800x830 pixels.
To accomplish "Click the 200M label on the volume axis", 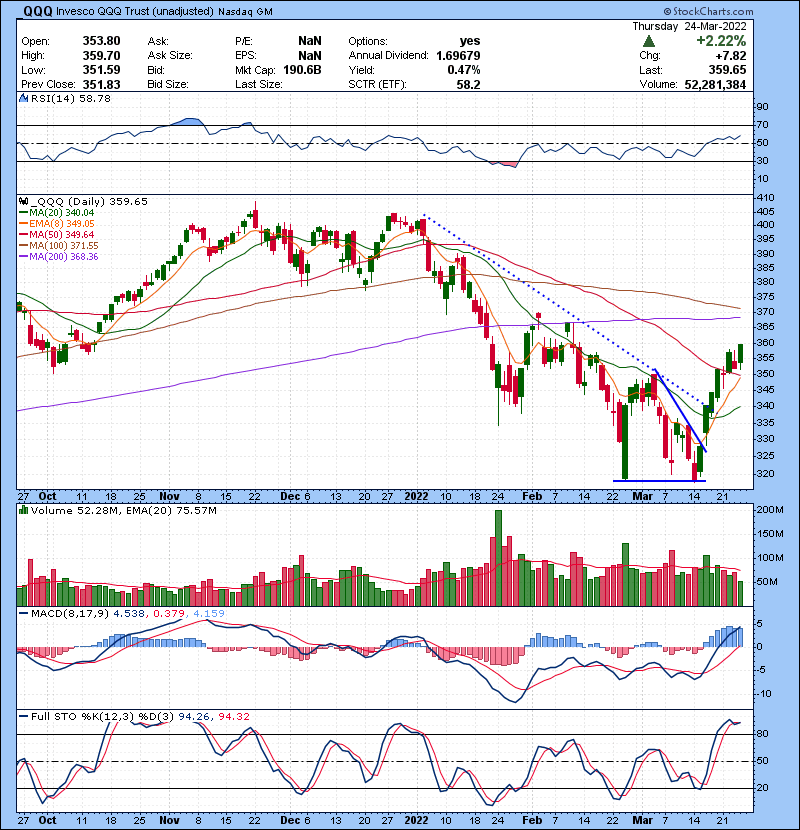I will coord(770,510).
